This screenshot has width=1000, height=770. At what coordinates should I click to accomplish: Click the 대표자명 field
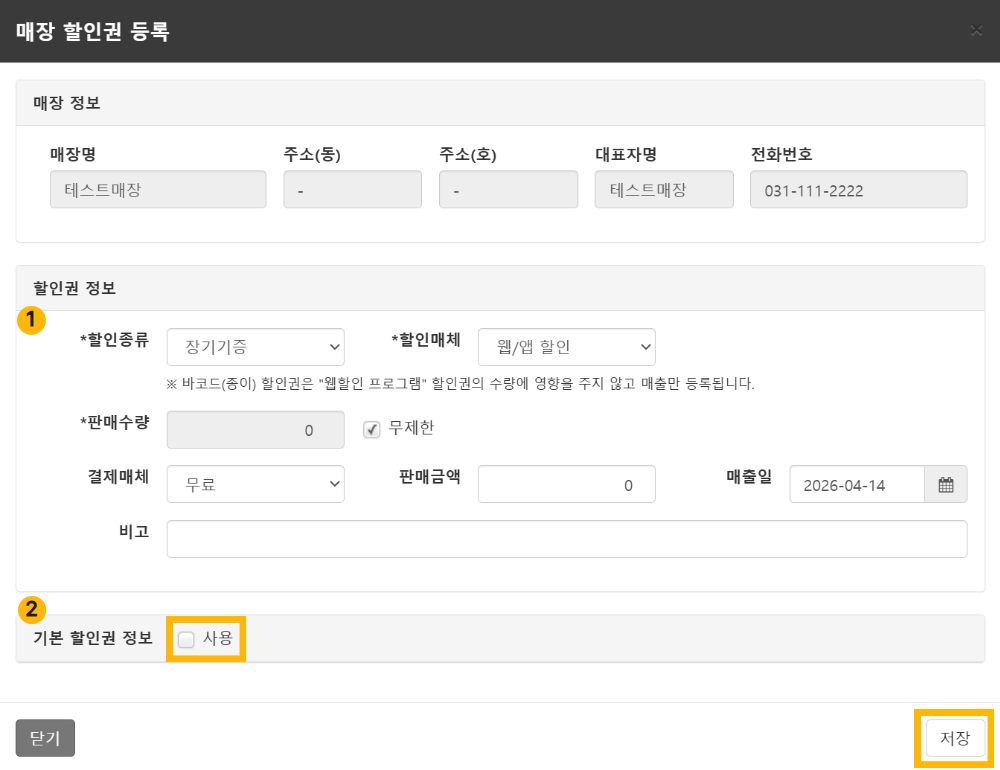point(664,189)
